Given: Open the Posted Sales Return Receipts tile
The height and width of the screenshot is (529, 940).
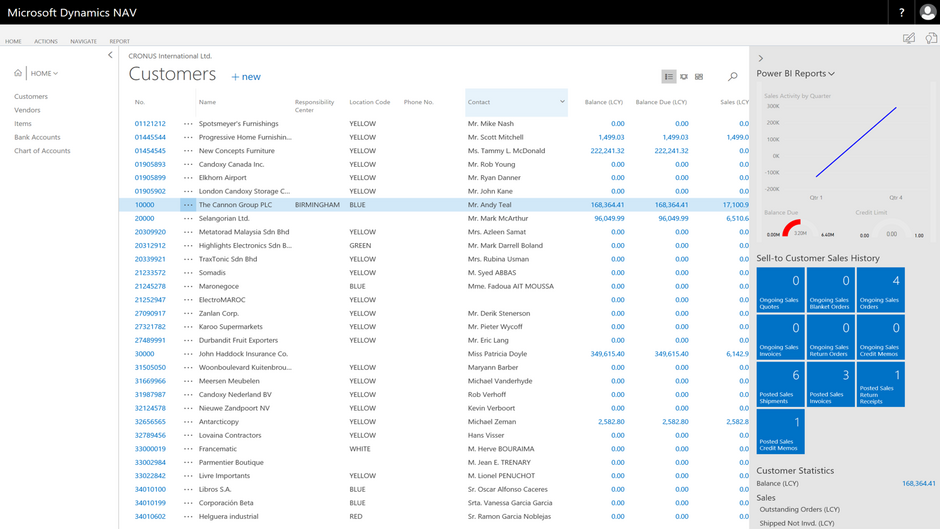Looking at the screenshot, I should pos(881,384).
